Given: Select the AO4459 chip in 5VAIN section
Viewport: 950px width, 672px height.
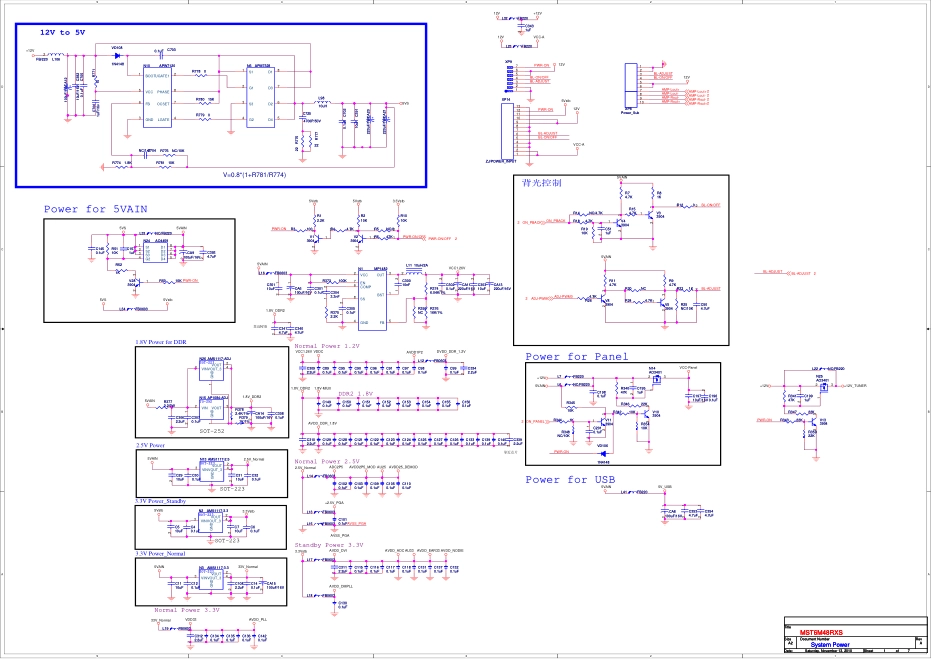Looking at the screenshot, I should coord(154,254).
